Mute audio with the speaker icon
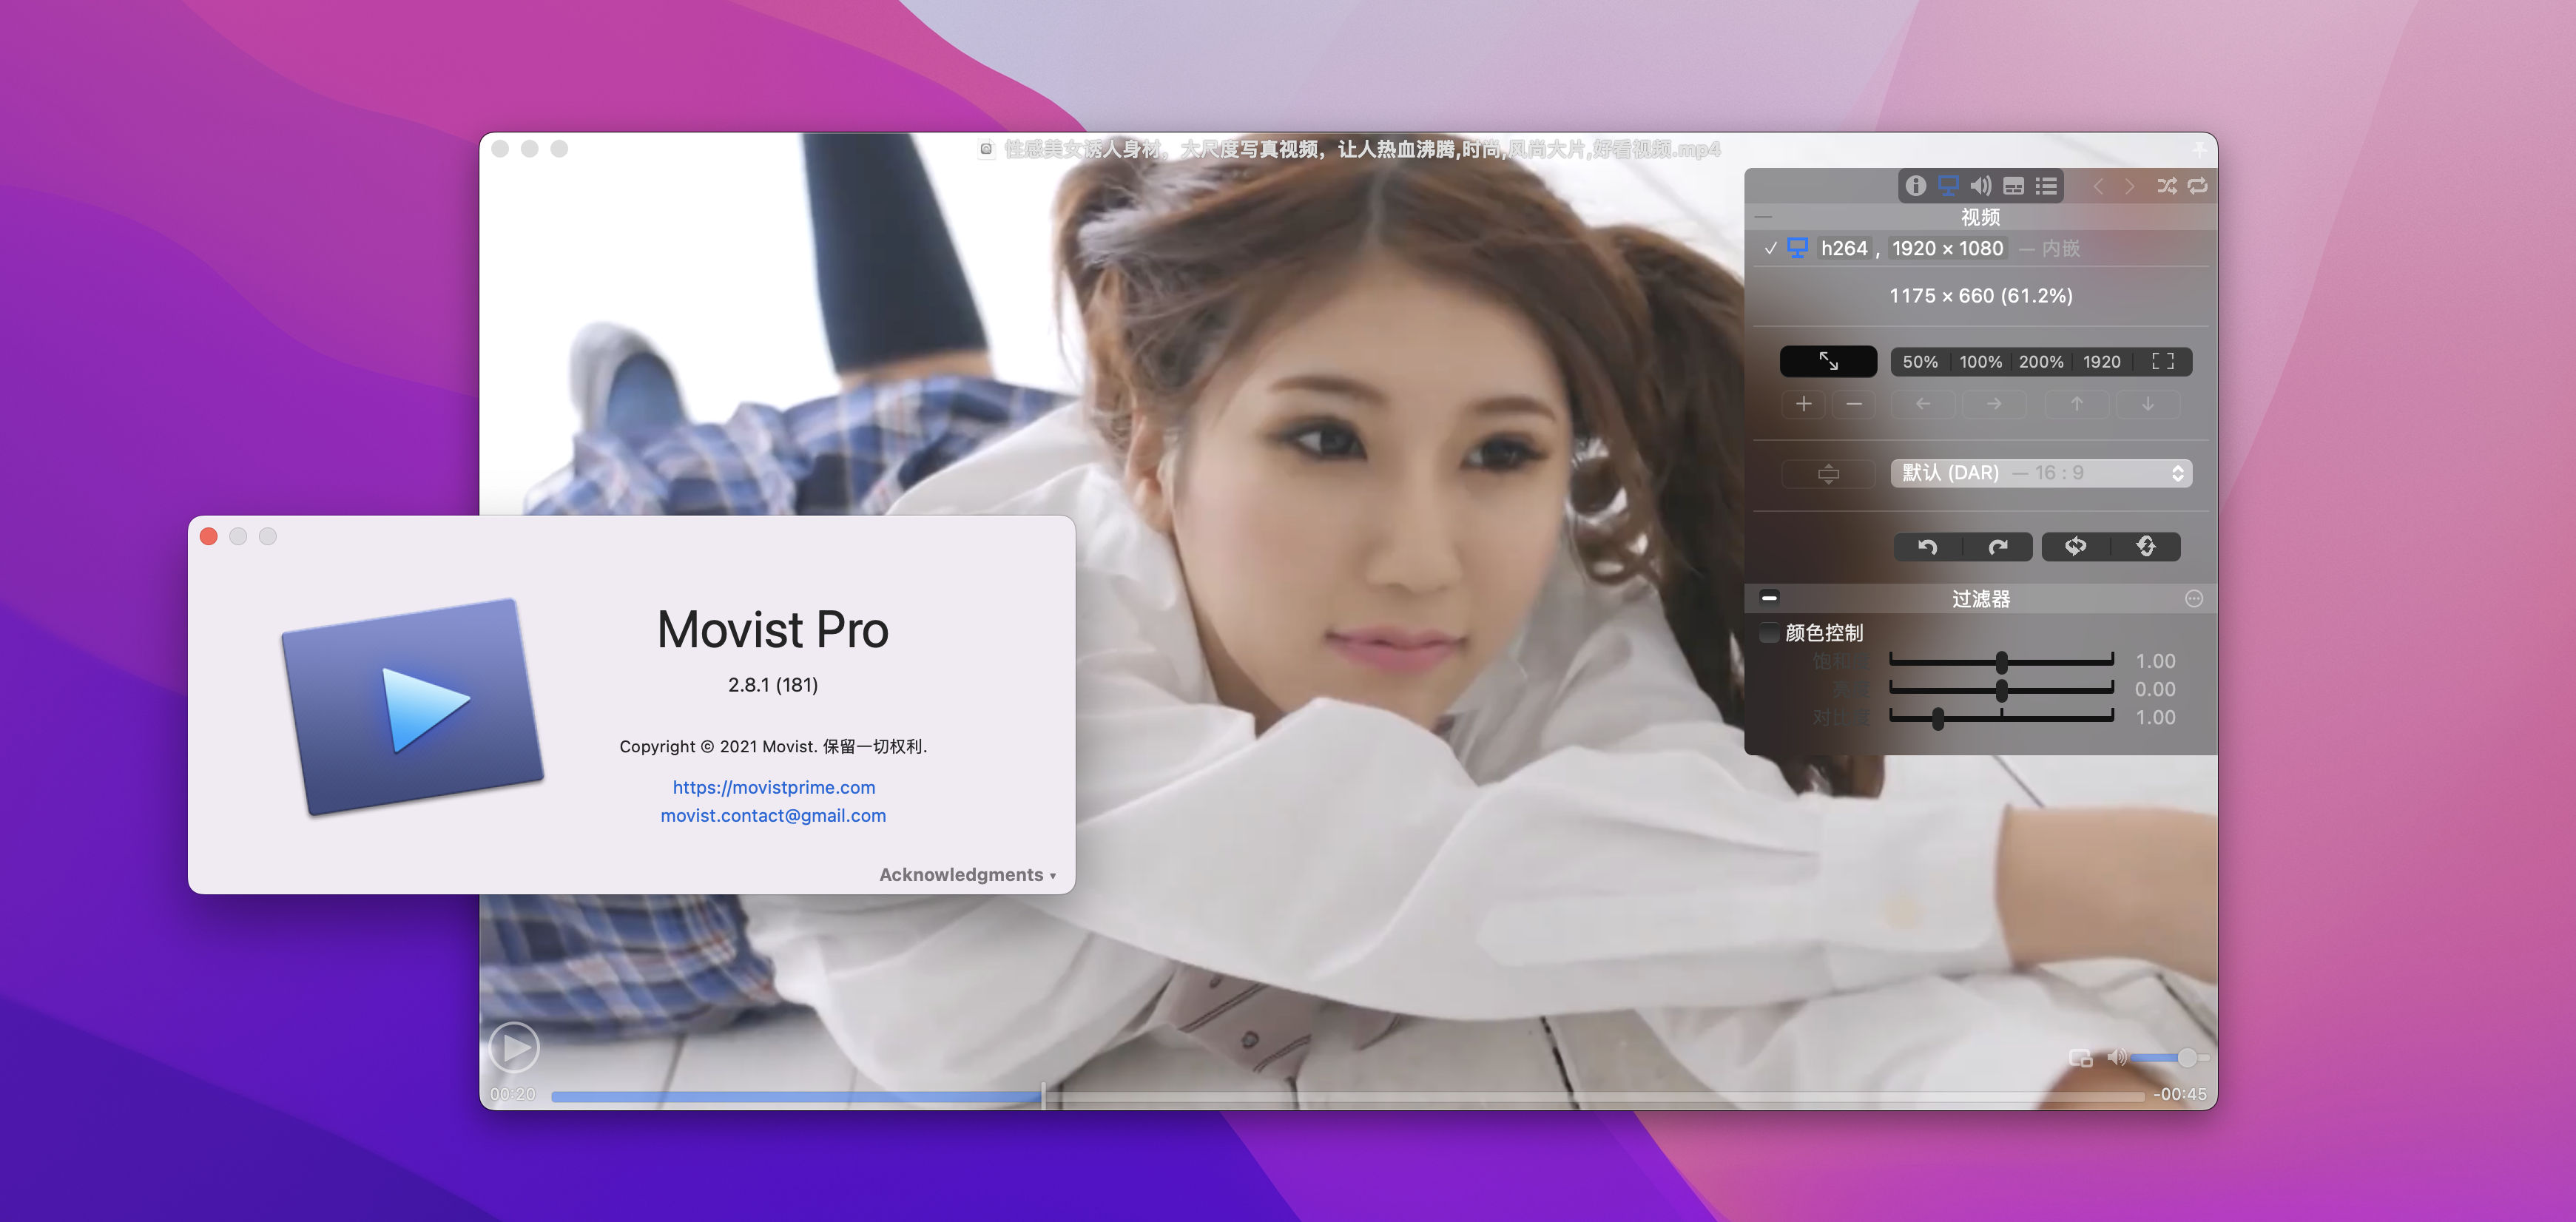The image size is (2576, 1222). (2116, 1057)
